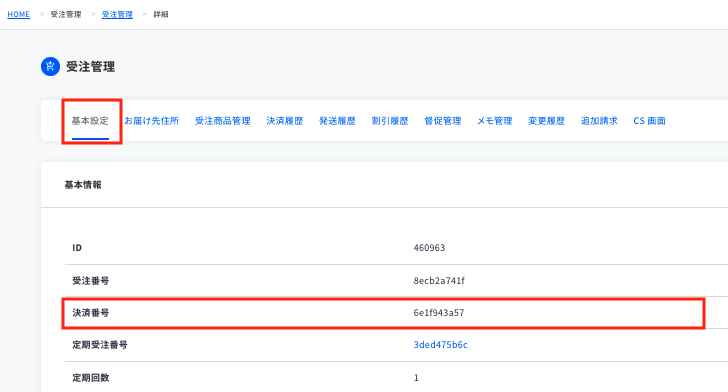Click the 定期受注番号 row label
728x392 pixels.
click(x=100, y=345)
